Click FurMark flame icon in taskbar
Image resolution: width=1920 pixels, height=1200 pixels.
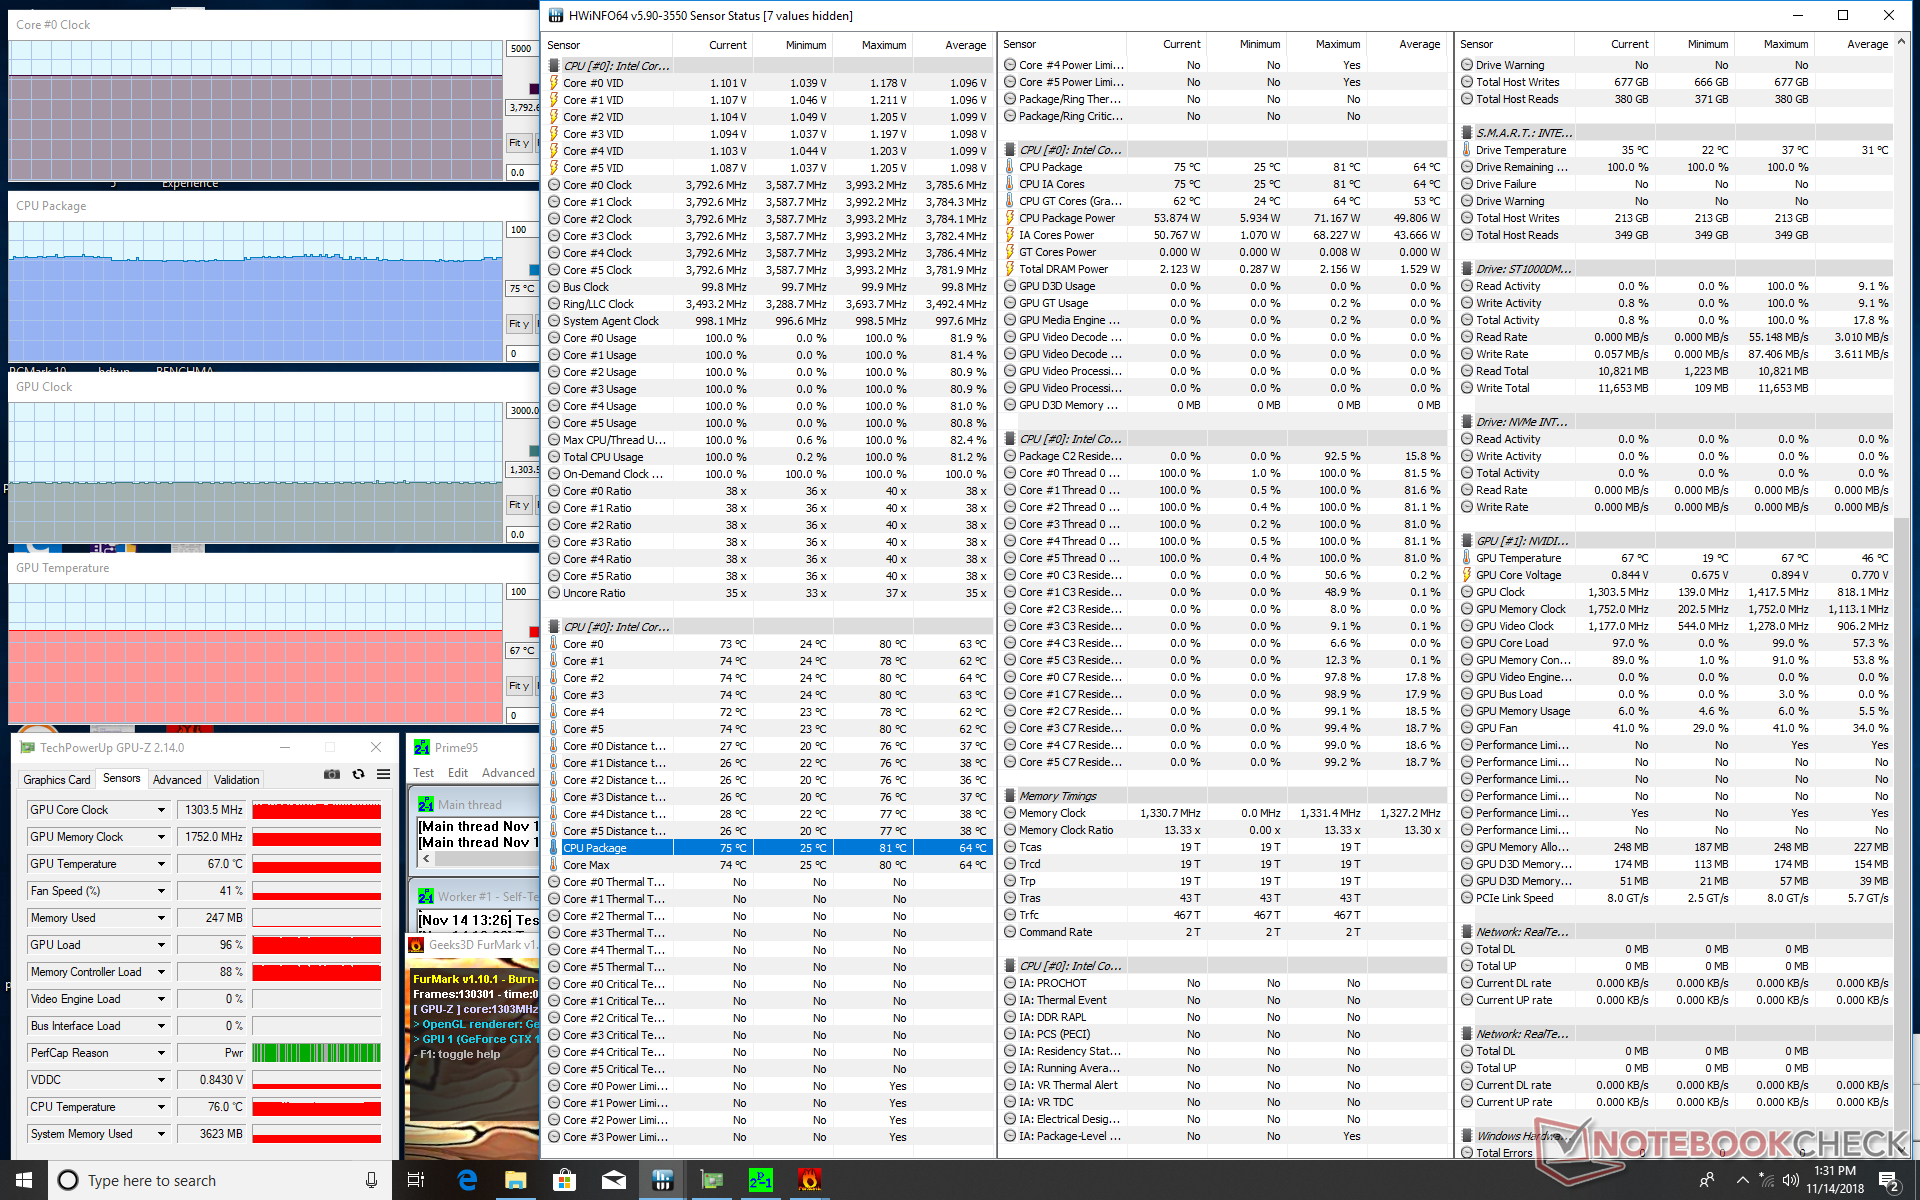tap(809, 1180)
